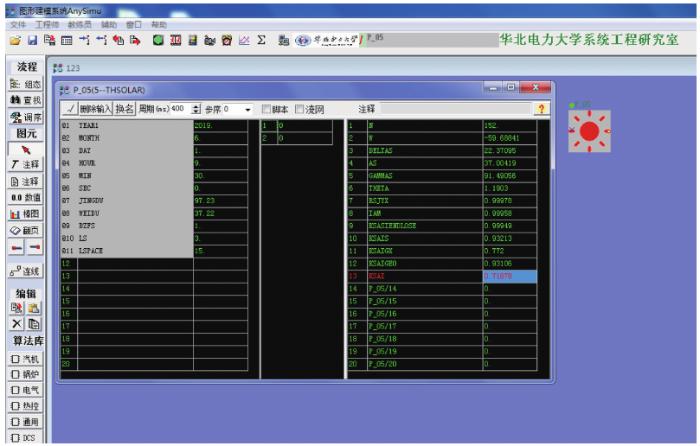Click the Sigma summation toolbar icon
Image resolution: width=700 pixels, height=446 pixels.
262,40
